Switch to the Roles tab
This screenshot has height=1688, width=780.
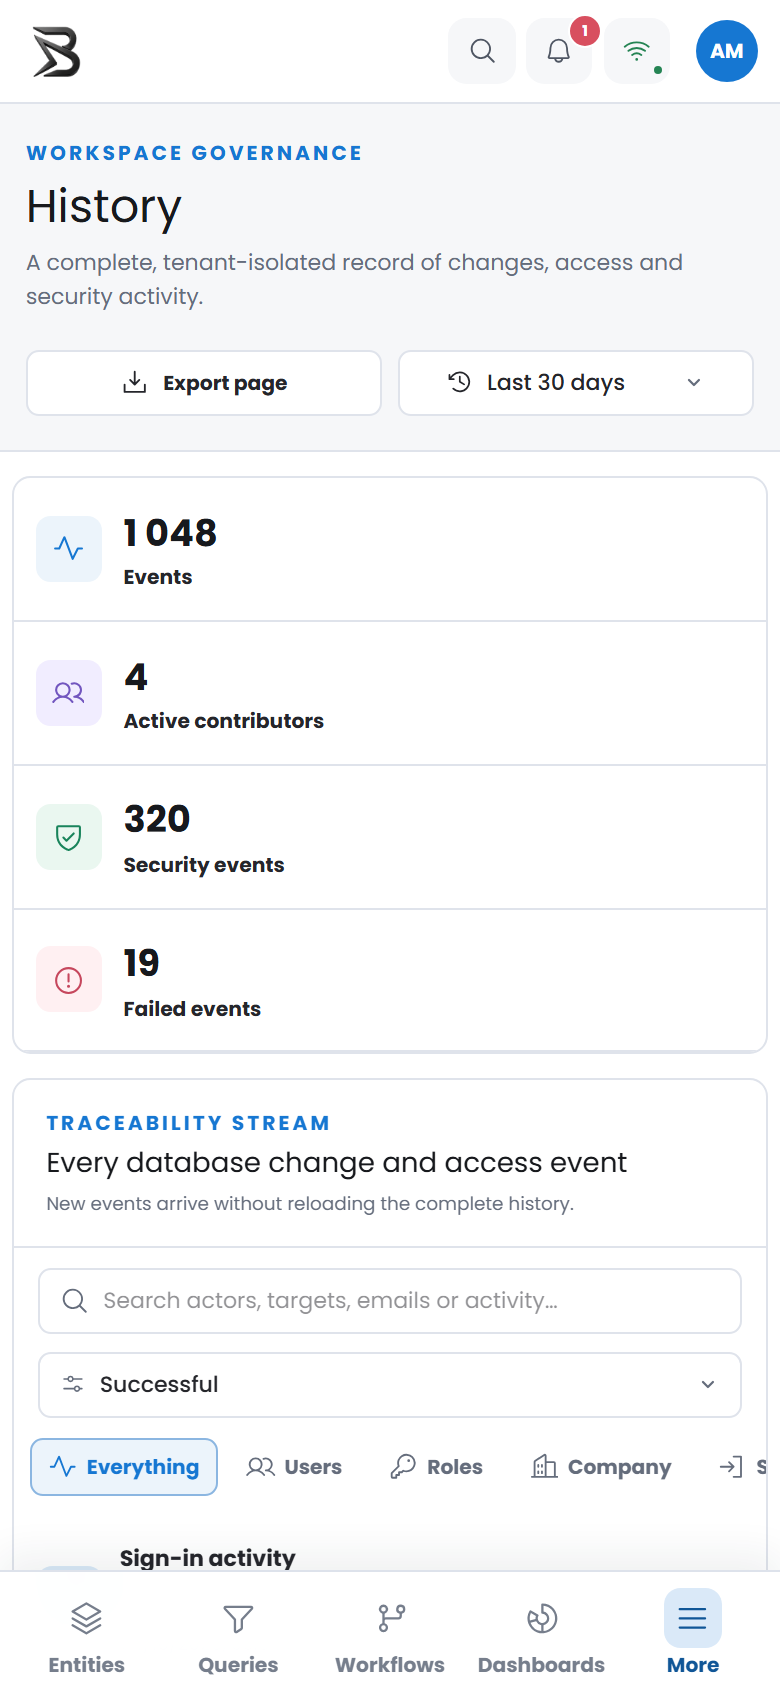pyautogui.click(x=436, y=1467)
